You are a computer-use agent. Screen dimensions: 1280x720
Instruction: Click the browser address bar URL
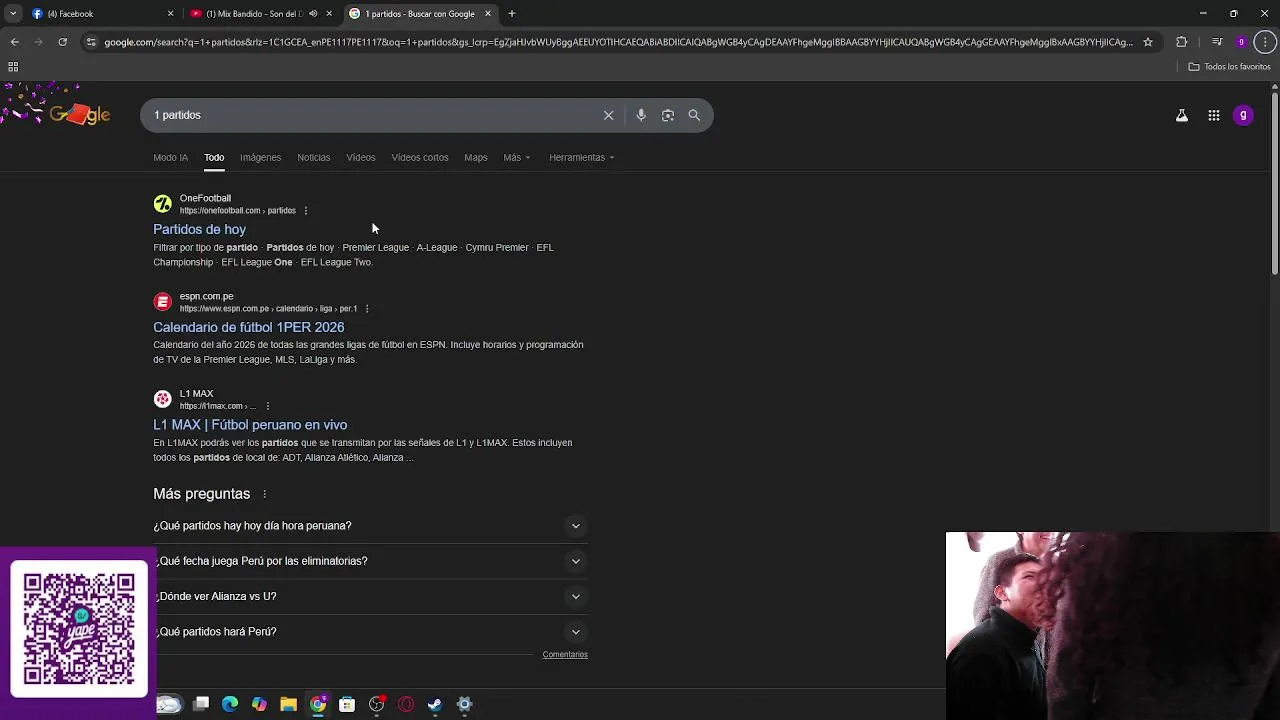(x=618, y=42)
